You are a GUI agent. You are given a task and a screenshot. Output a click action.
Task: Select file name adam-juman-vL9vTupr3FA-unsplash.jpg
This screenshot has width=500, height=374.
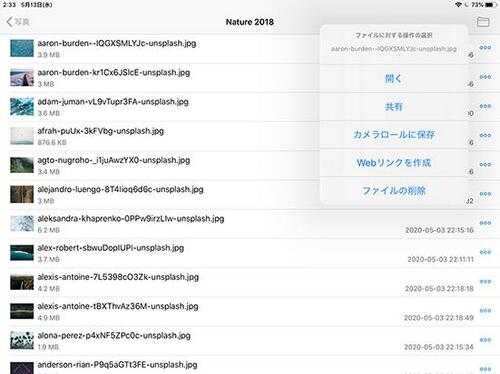click(x=113, y=102)
